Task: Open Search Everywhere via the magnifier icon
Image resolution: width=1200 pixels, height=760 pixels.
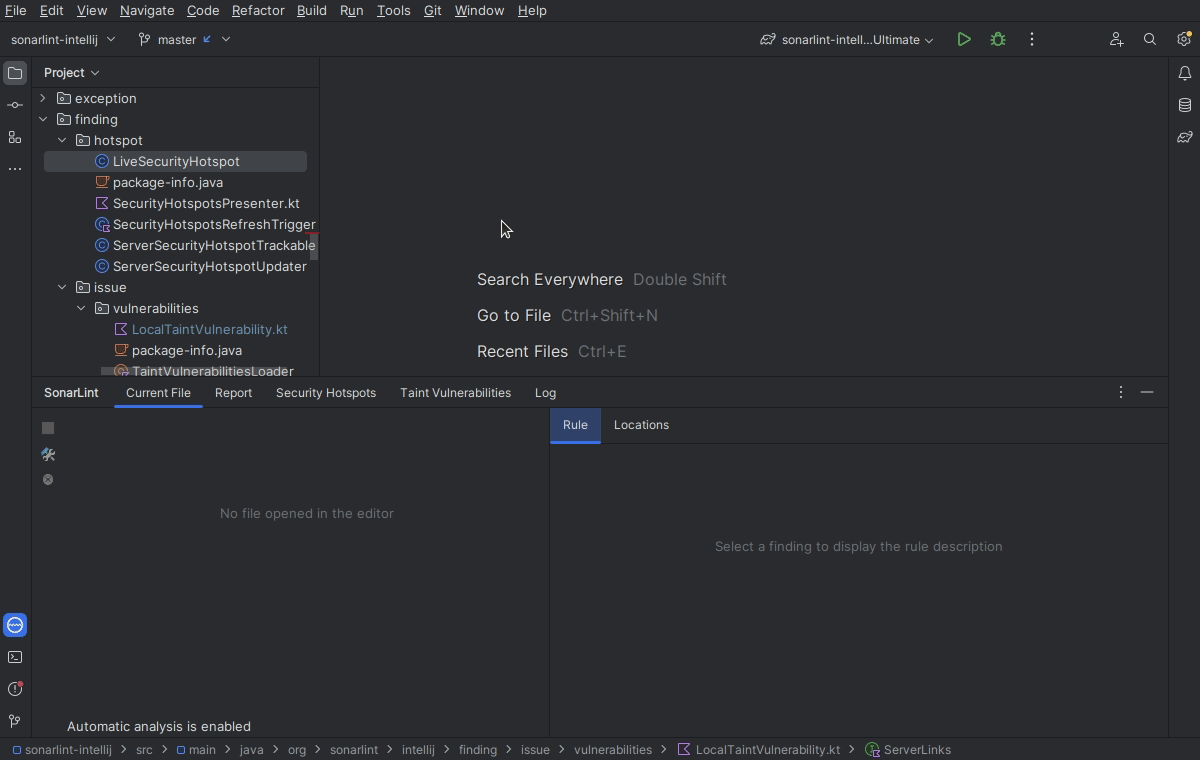Action: pos(1150,40)
